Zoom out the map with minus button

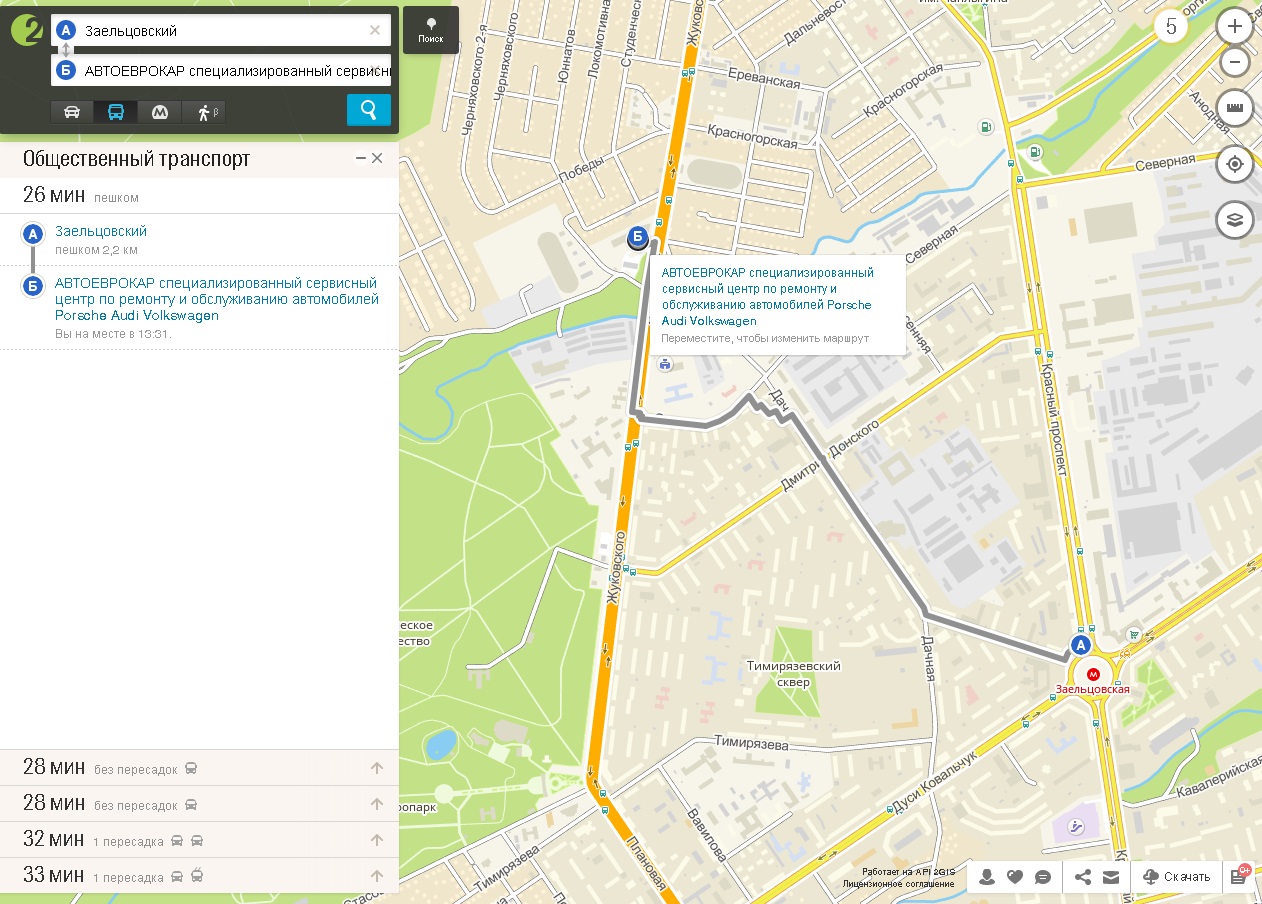coord(1235,62)
